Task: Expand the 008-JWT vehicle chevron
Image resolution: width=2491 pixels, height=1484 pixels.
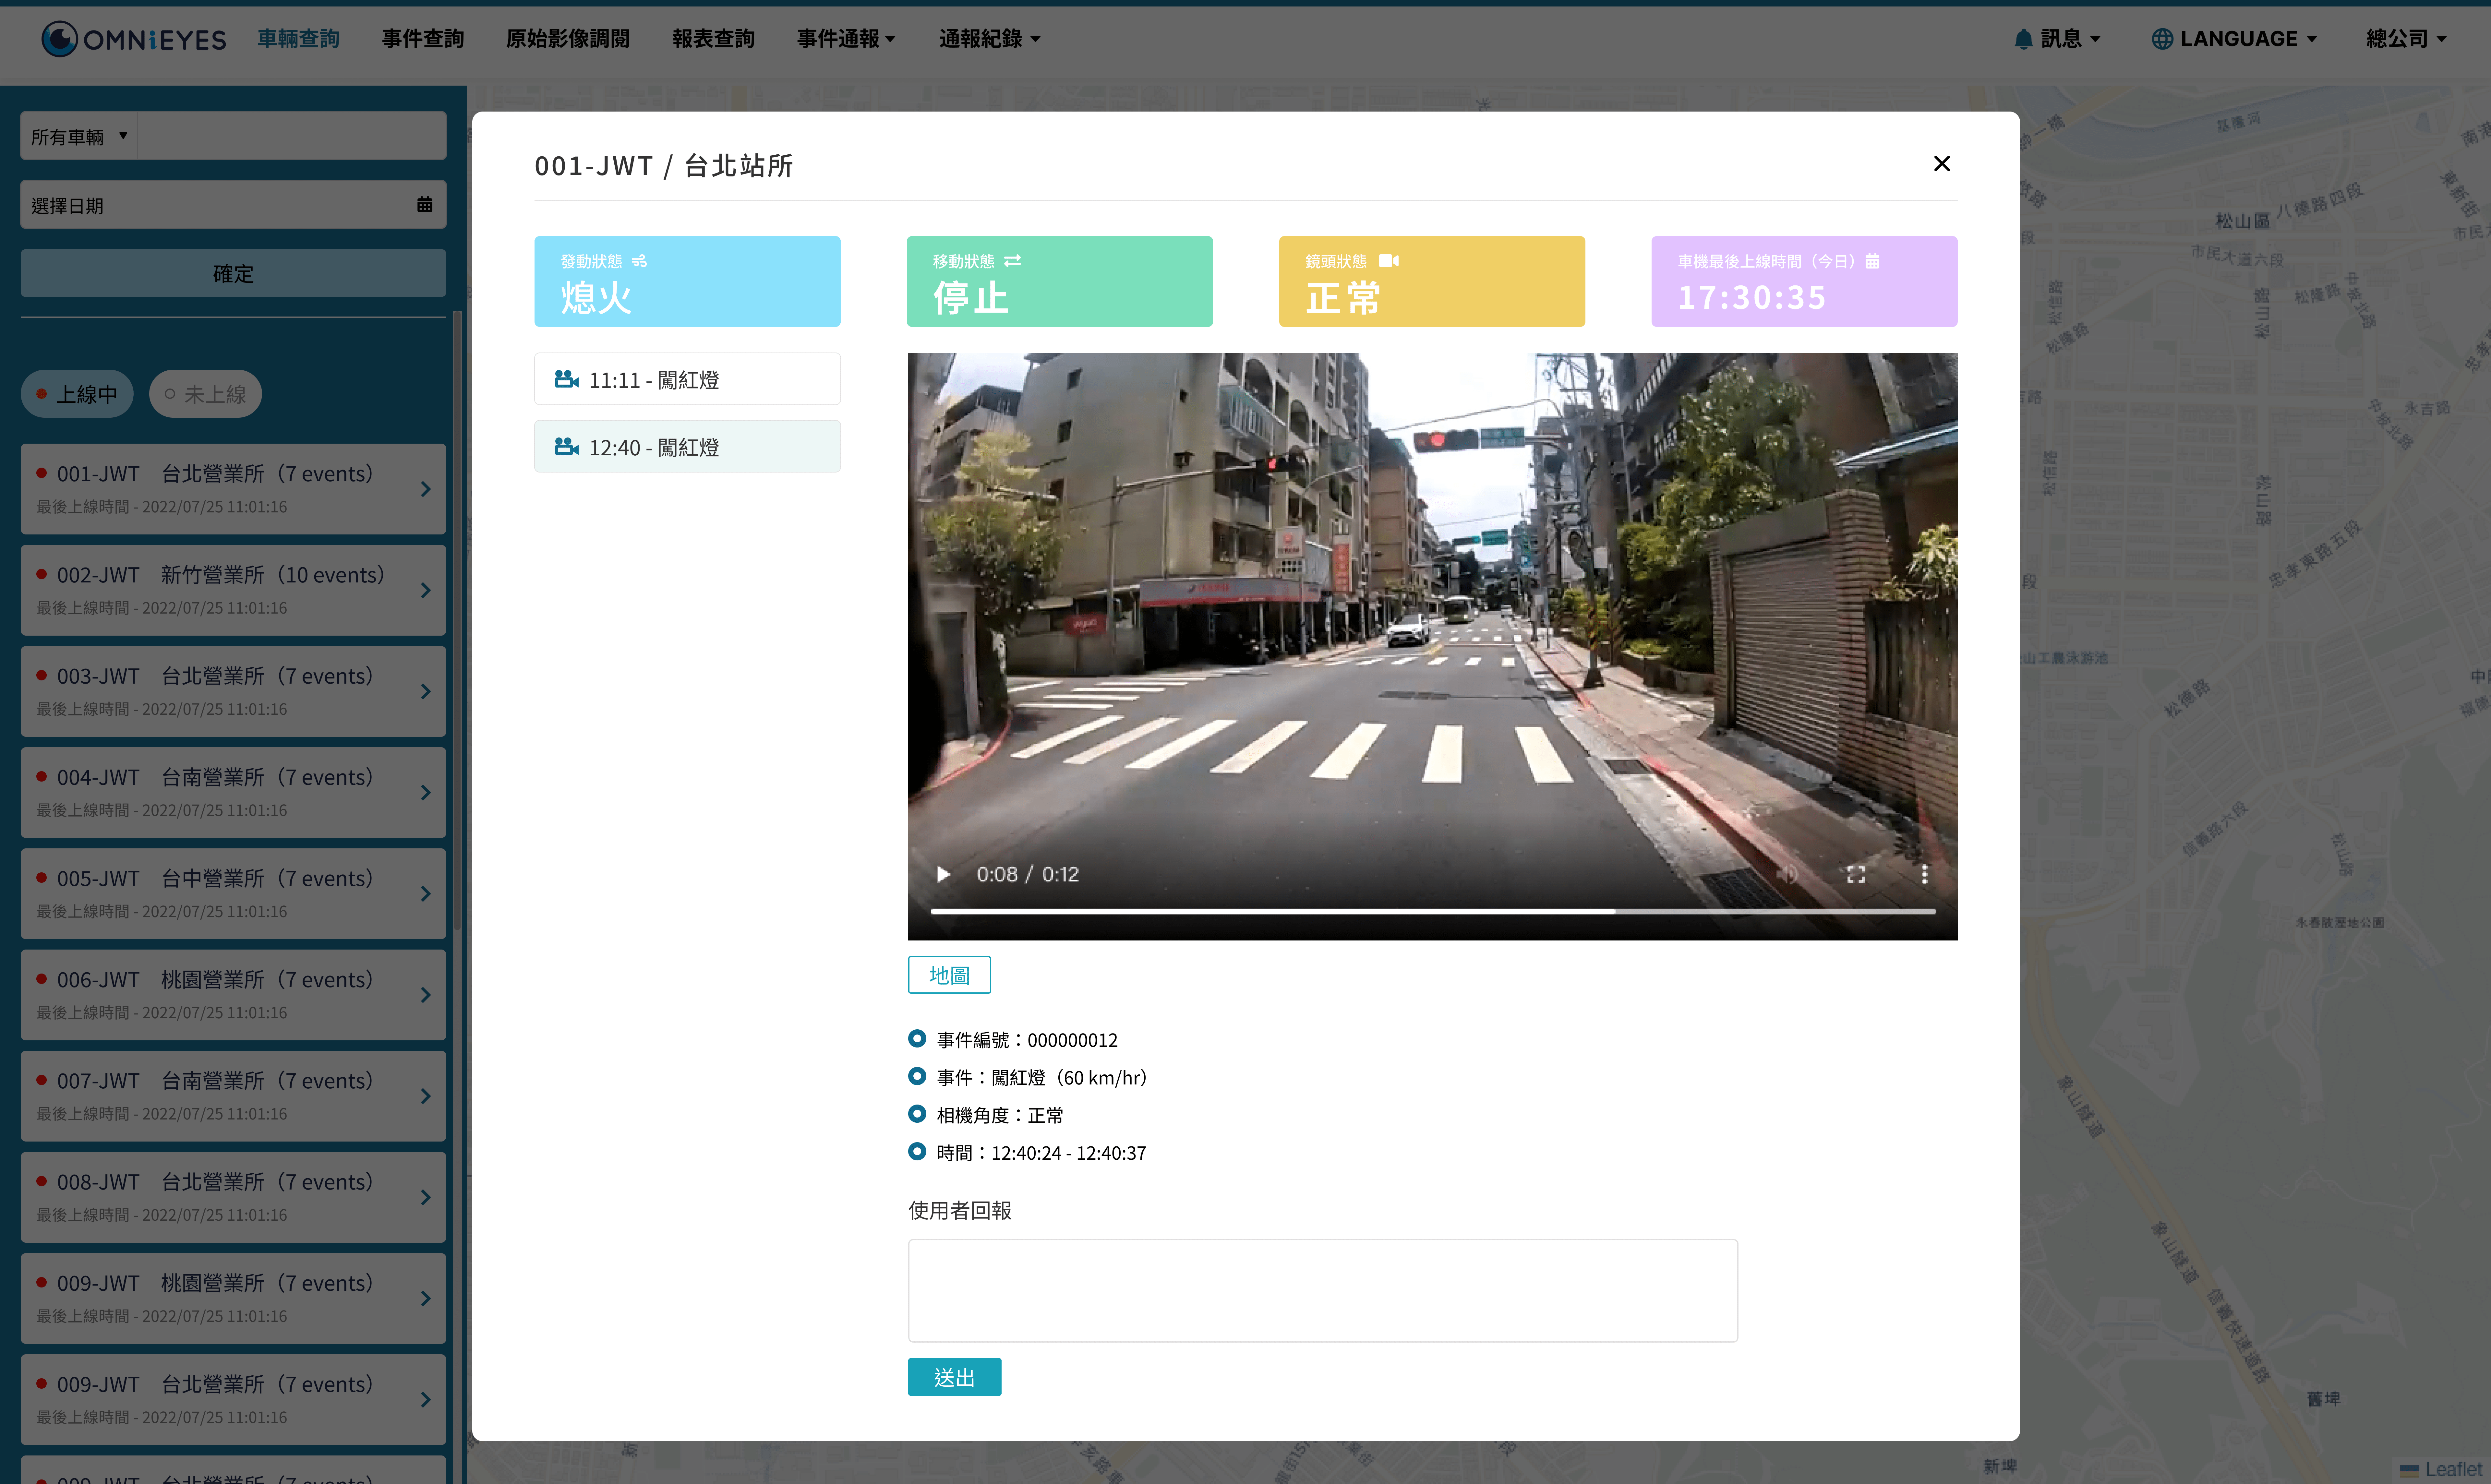Action: (x=426, y=1197)
